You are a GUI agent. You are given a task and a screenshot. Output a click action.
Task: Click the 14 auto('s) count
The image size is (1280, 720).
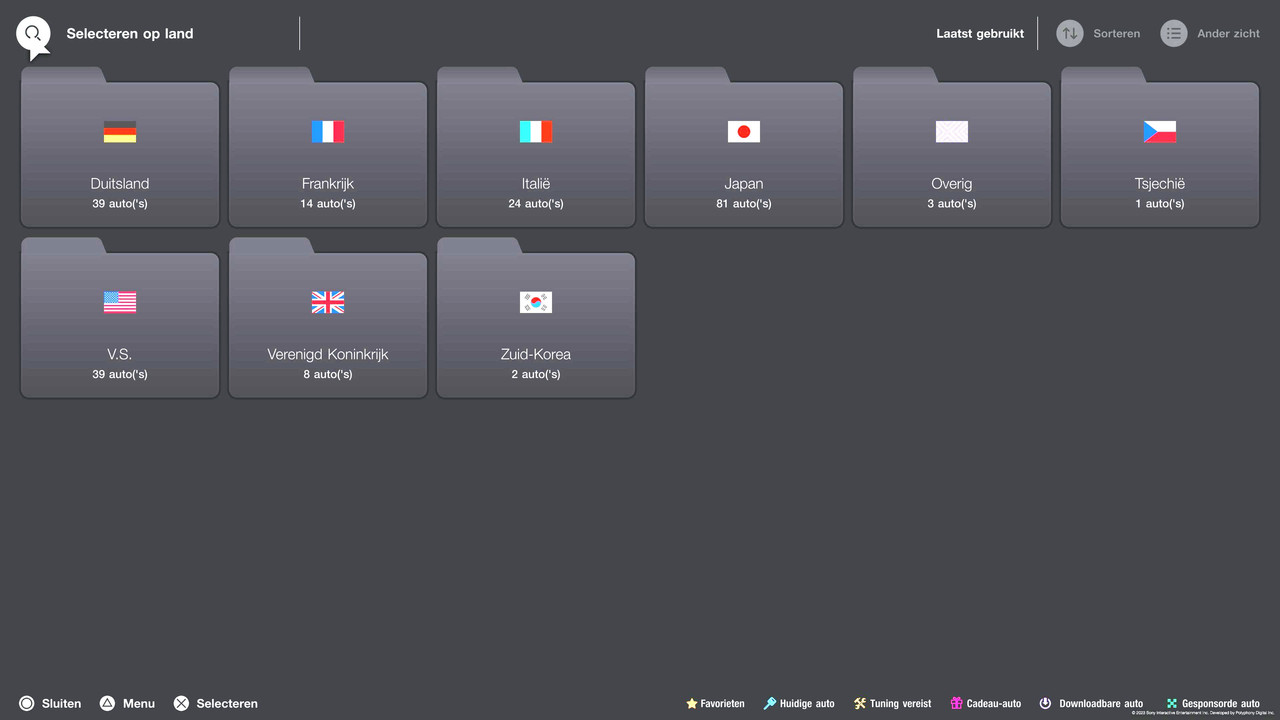point(328,204)
